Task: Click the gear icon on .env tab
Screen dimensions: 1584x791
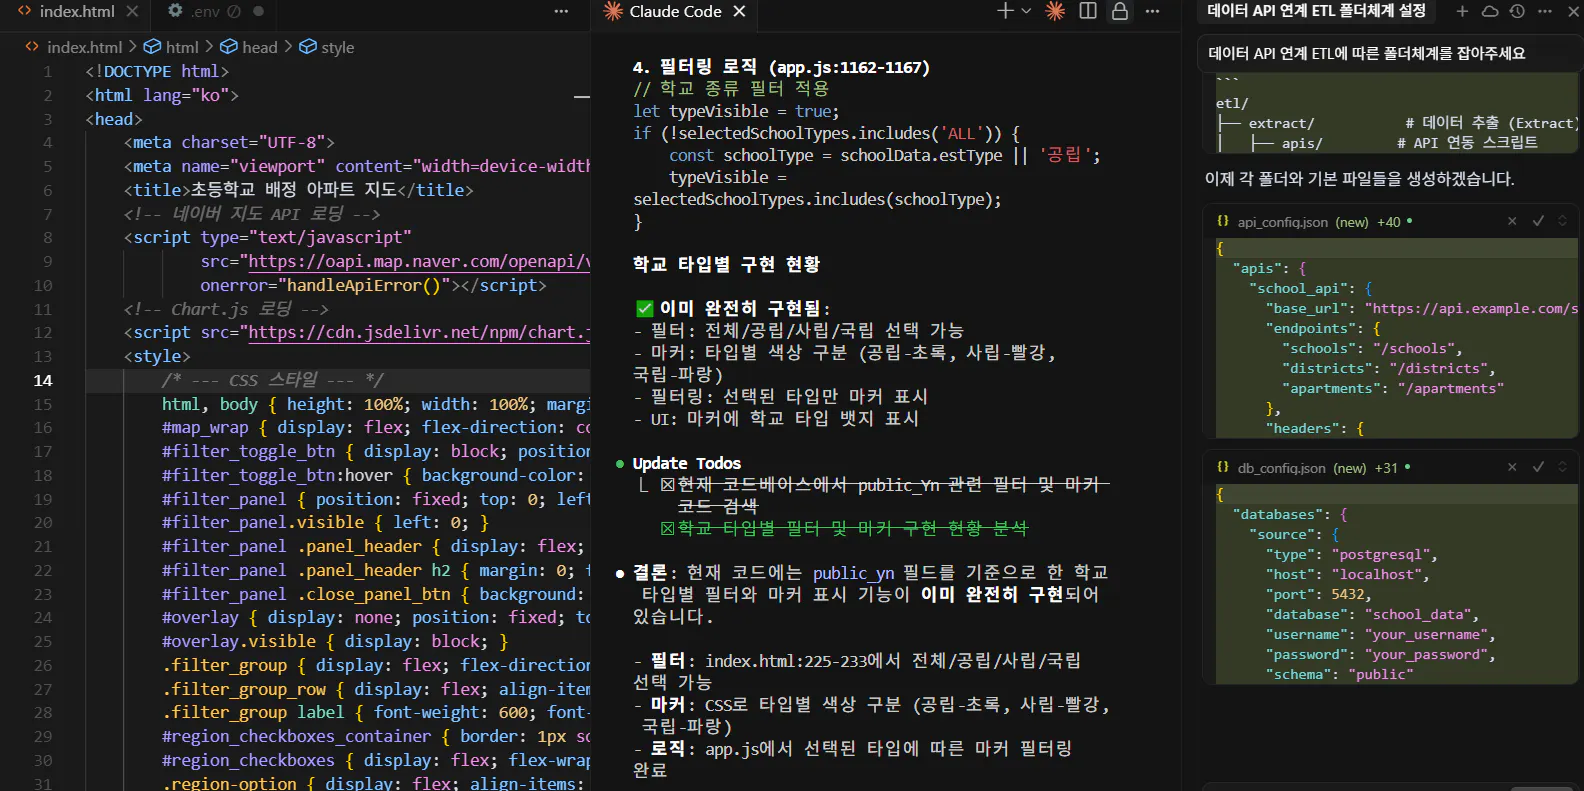Action: tap(175, 11)
